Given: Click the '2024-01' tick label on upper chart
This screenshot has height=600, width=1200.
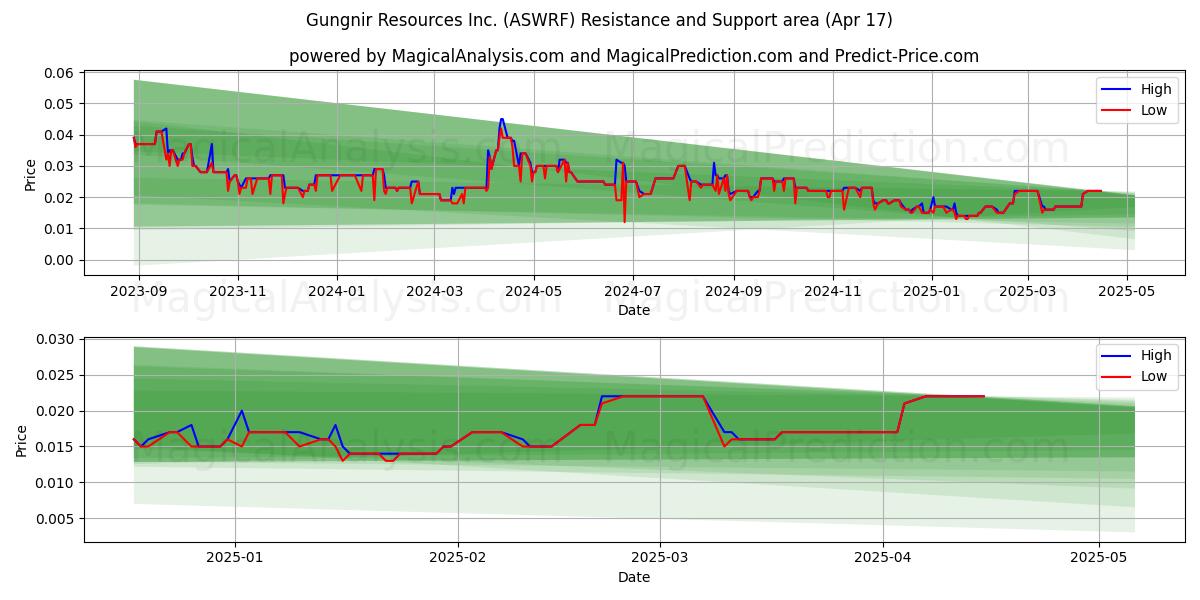Looking at the screenshot, I should (336, 290).
